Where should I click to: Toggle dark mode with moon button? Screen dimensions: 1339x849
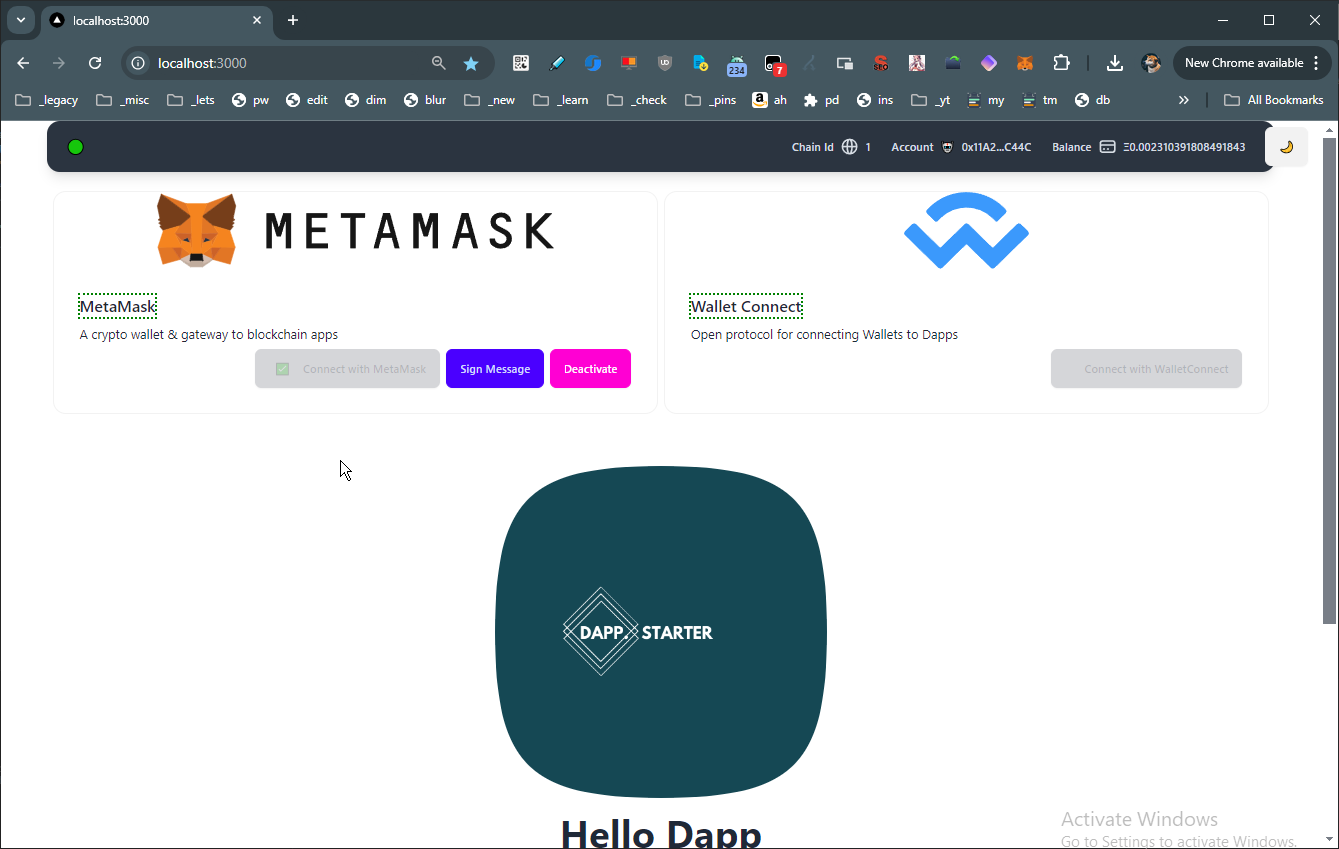(x=1286, y=147)
